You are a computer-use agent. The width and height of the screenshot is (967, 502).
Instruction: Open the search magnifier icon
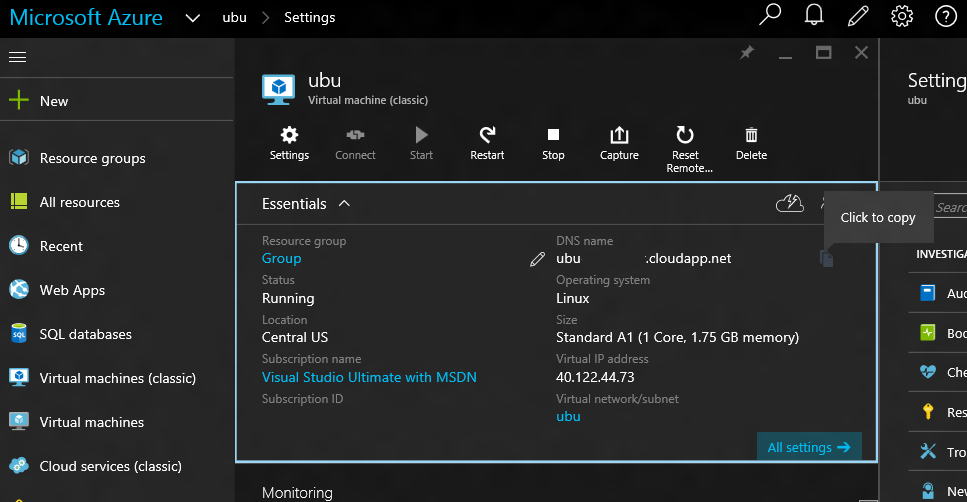770,16
